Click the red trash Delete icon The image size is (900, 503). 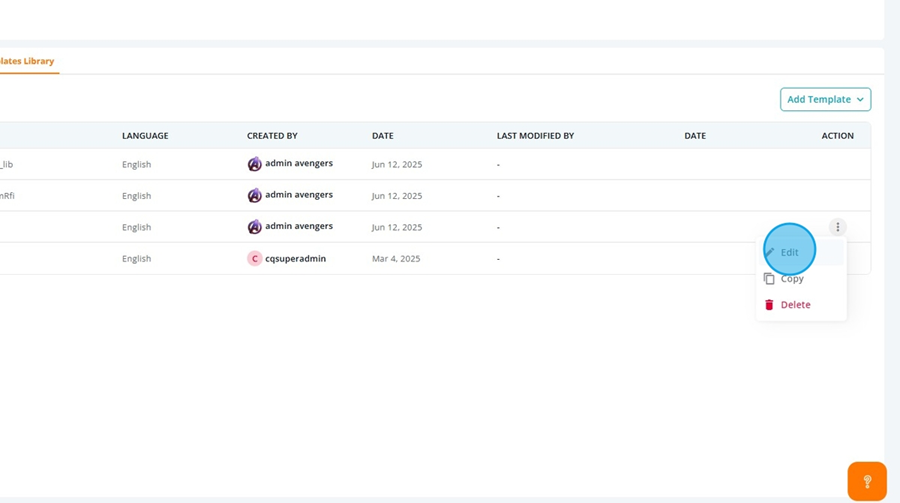click(x=769, y=304)
